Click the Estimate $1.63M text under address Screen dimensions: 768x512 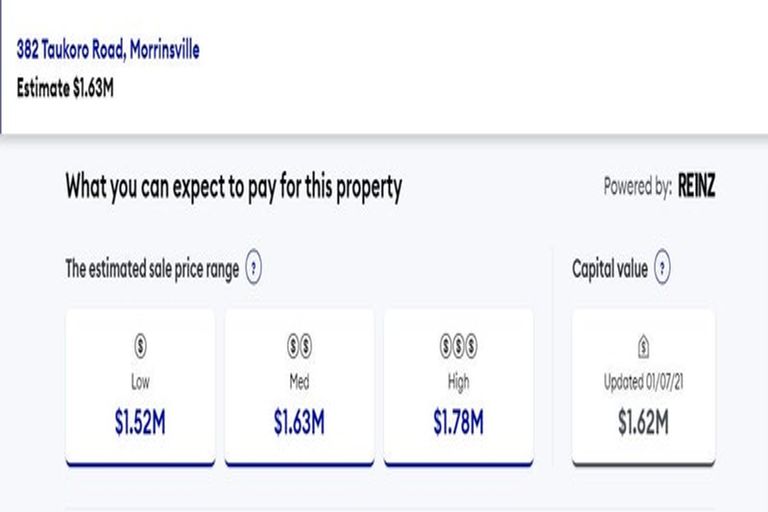pyautogui.click(x=65, y=87)
